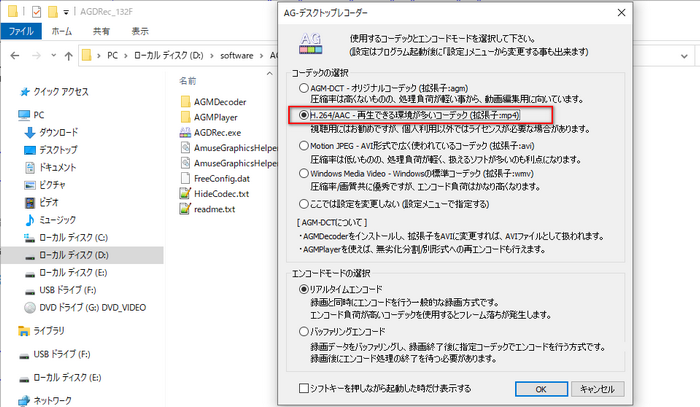The image size is (700, 407).
Task: Open ライブラリ in navigation pane
Action: (41, 331)
